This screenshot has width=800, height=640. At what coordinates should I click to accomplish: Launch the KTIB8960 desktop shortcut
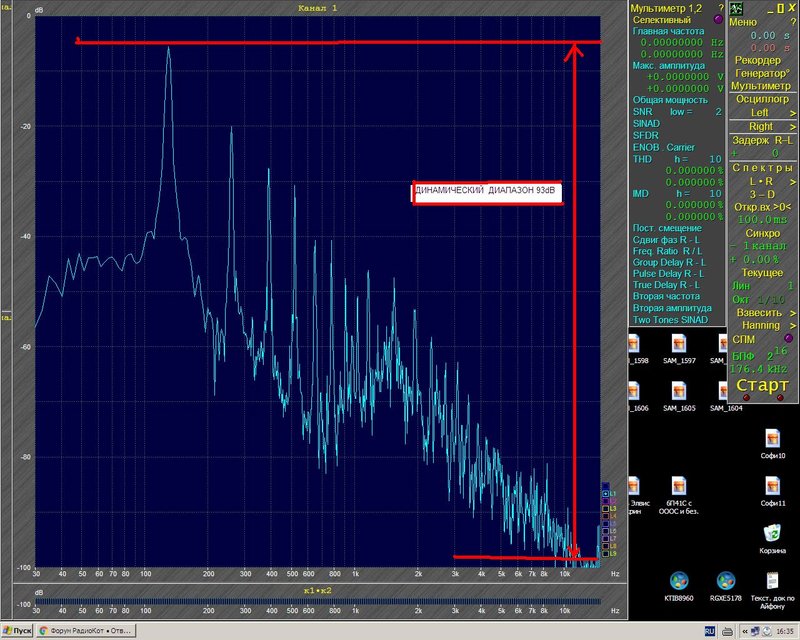pos(679,586)
